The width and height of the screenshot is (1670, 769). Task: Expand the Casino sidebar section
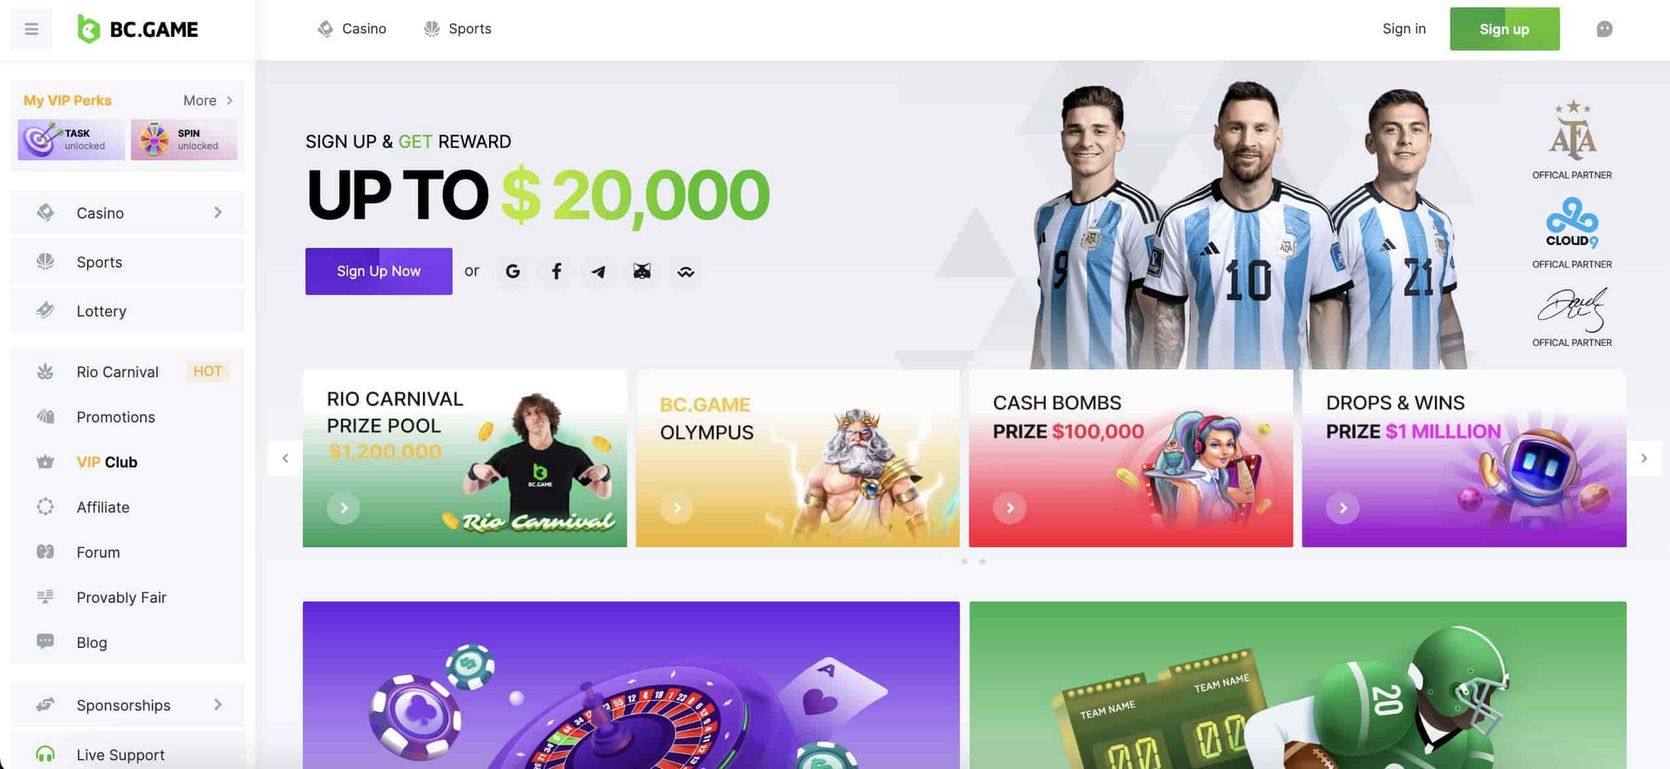pos(128,213)
